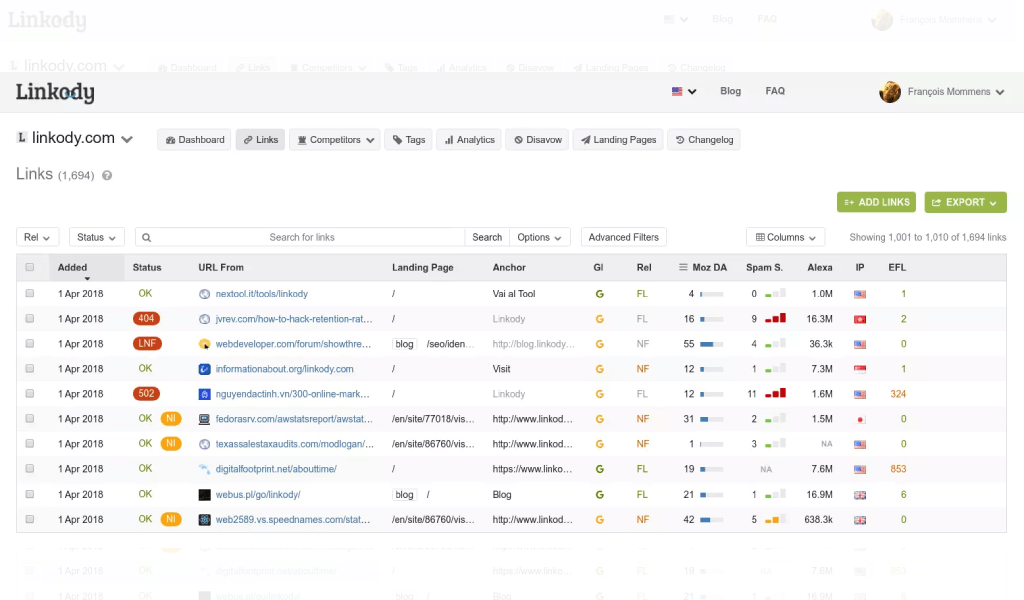Expand the language flag selector
The height and width of the screenshot is (600, 1024).
click(x=684, y=91)
